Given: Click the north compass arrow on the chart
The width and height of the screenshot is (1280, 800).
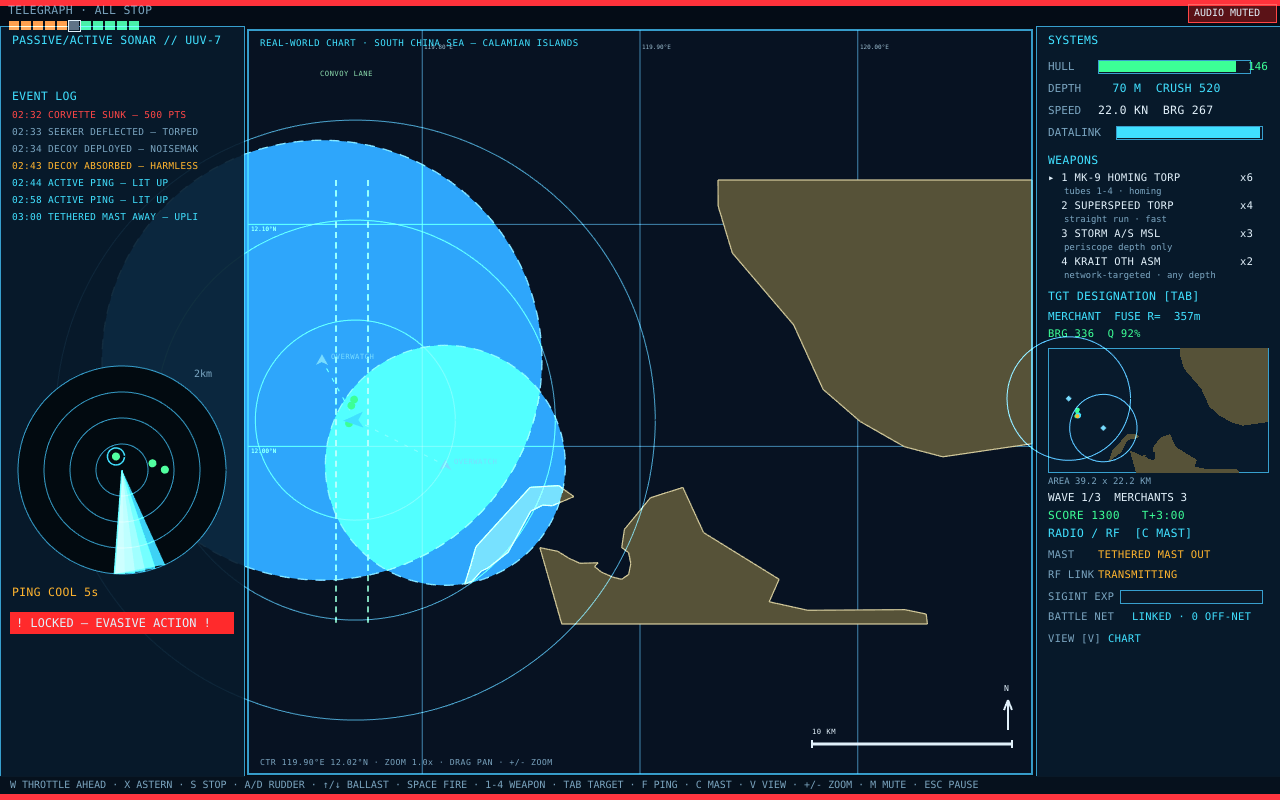Looking at the screenshot, I should point(1008,714).
